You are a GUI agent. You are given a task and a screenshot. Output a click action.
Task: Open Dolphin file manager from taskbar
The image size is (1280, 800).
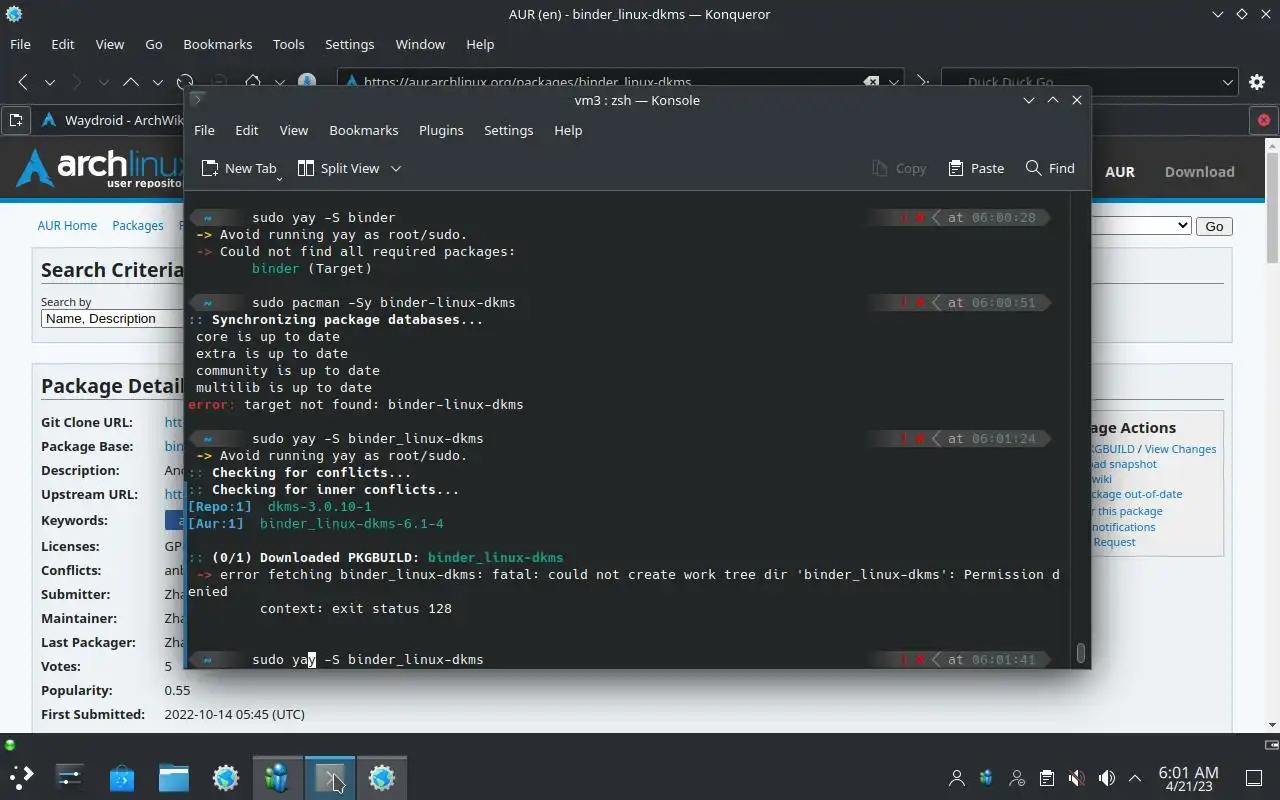[174, 777]
